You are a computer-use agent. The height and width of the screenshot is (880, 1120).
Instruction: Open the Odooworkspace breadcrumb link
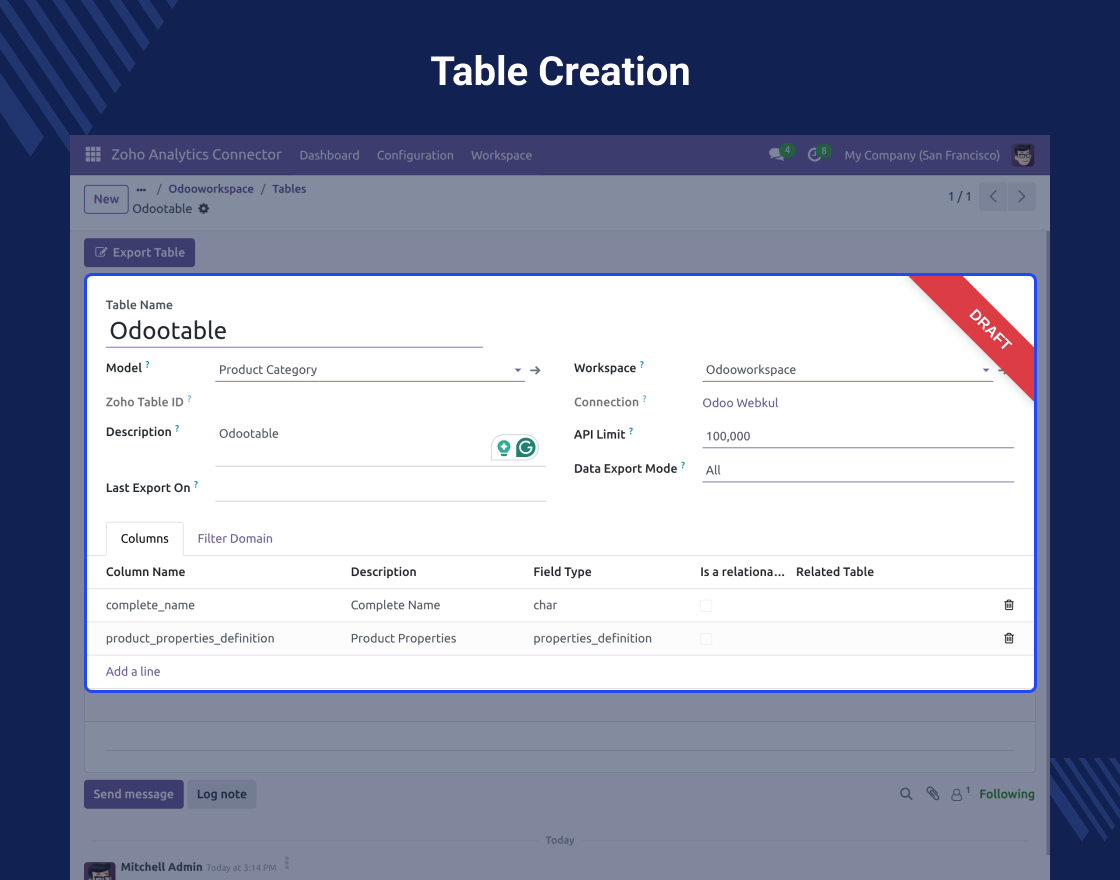click(x=211, y=189)
